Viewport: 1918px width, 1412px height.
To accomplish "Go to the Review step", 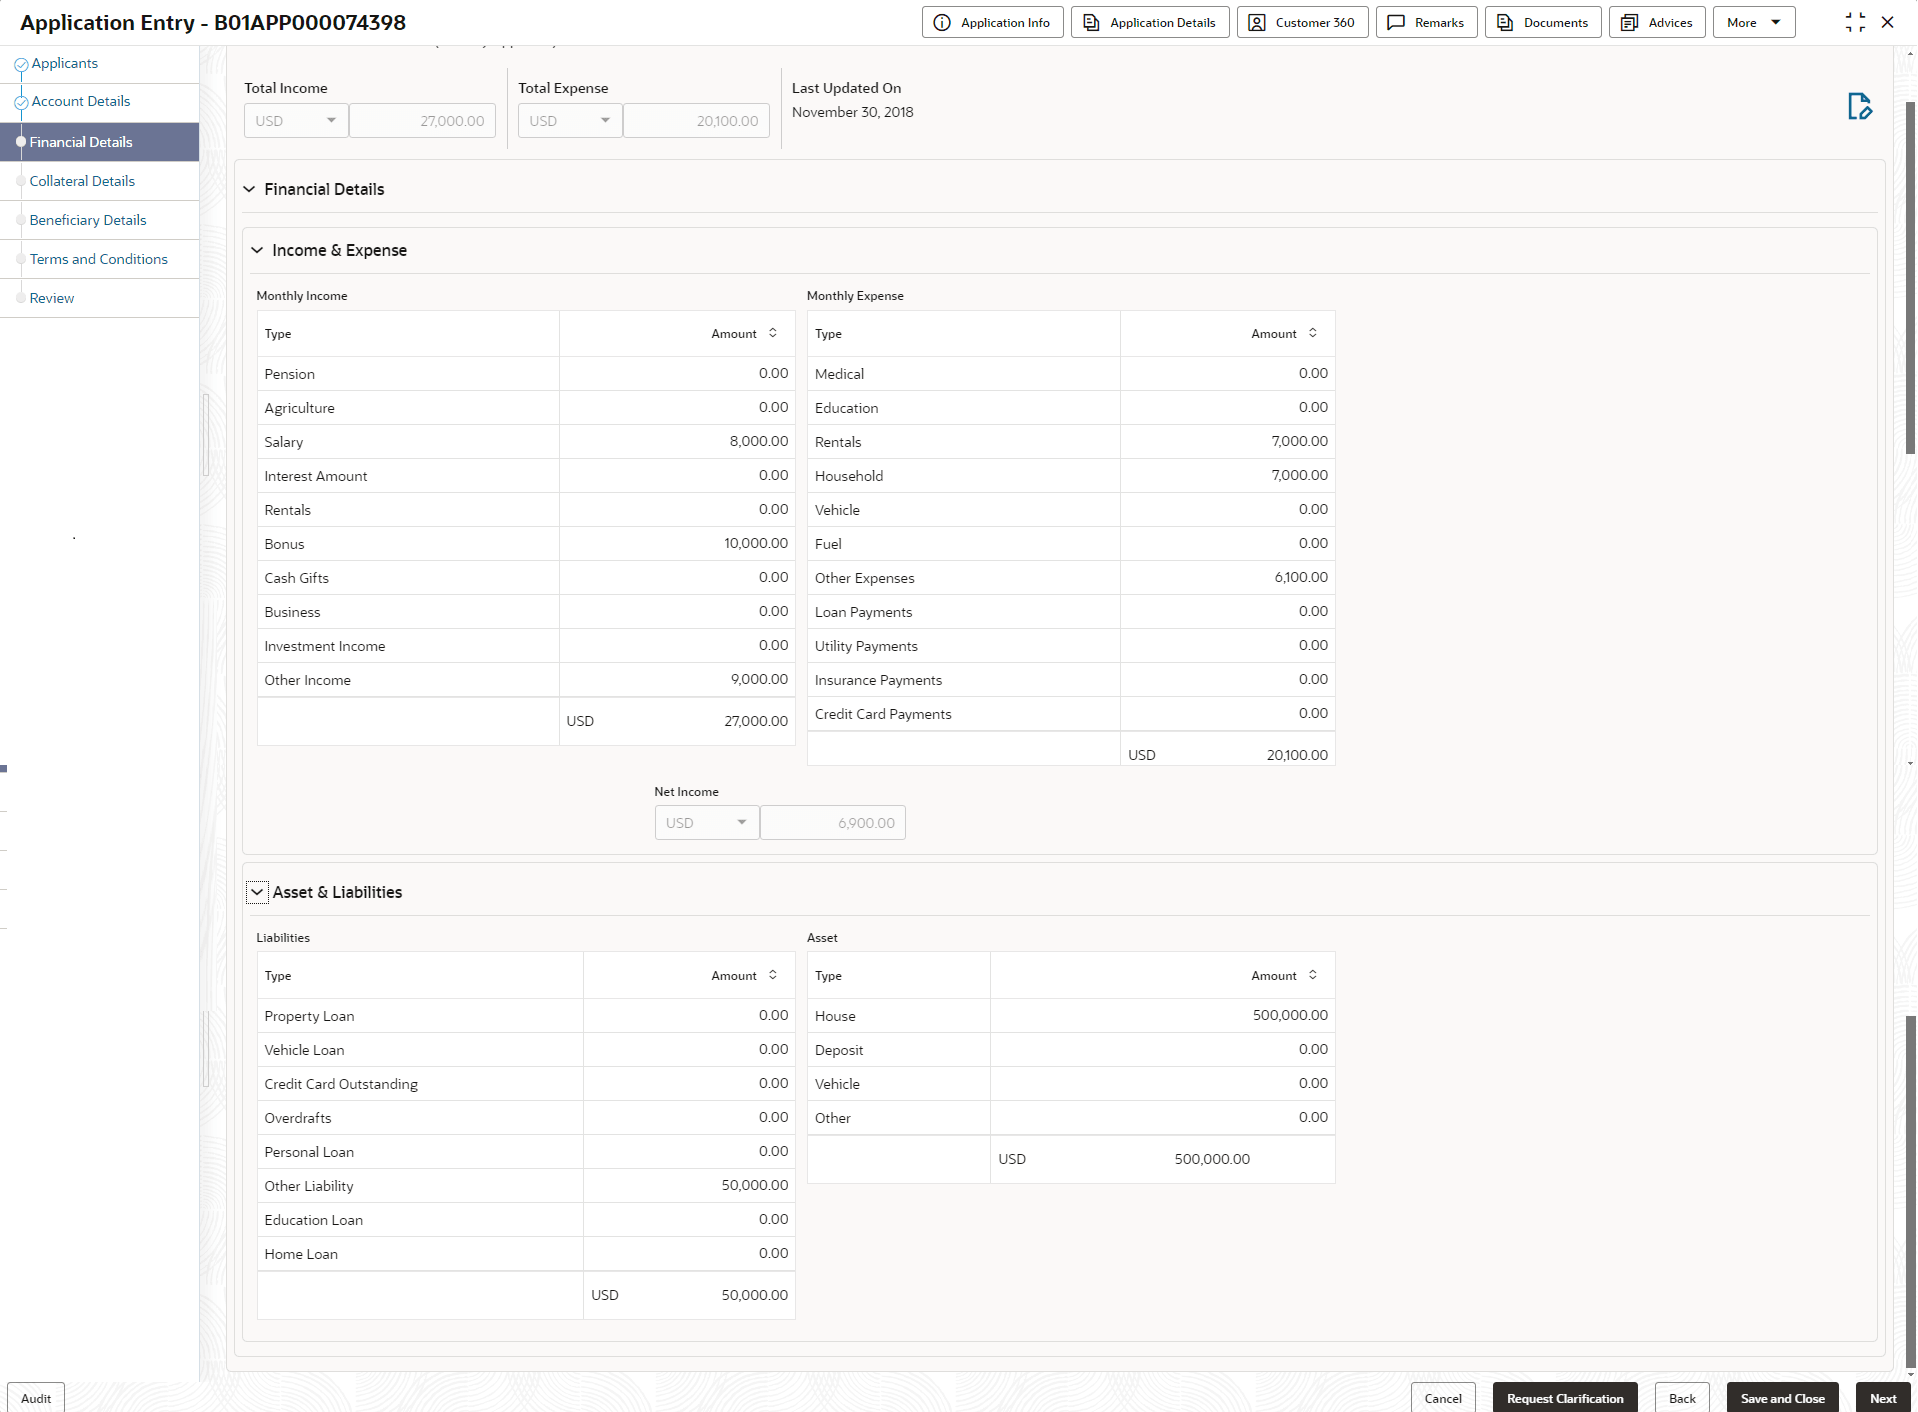I will coord(52,298).
